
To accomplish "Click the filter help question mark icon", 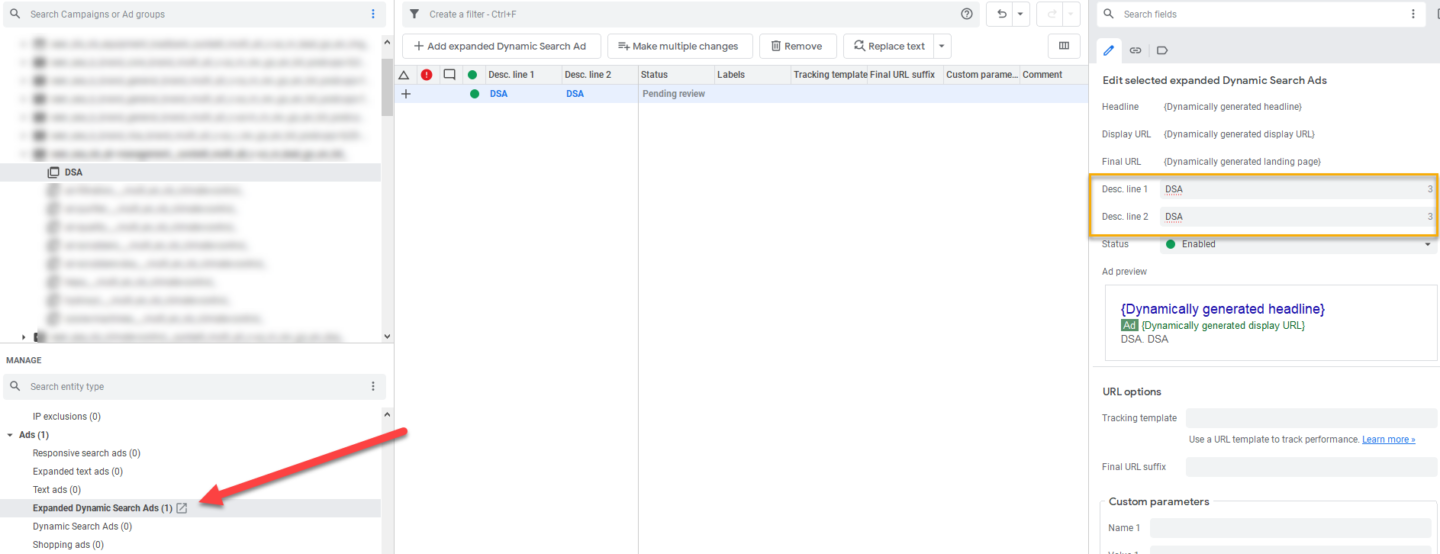I will [x=966, y=14].
